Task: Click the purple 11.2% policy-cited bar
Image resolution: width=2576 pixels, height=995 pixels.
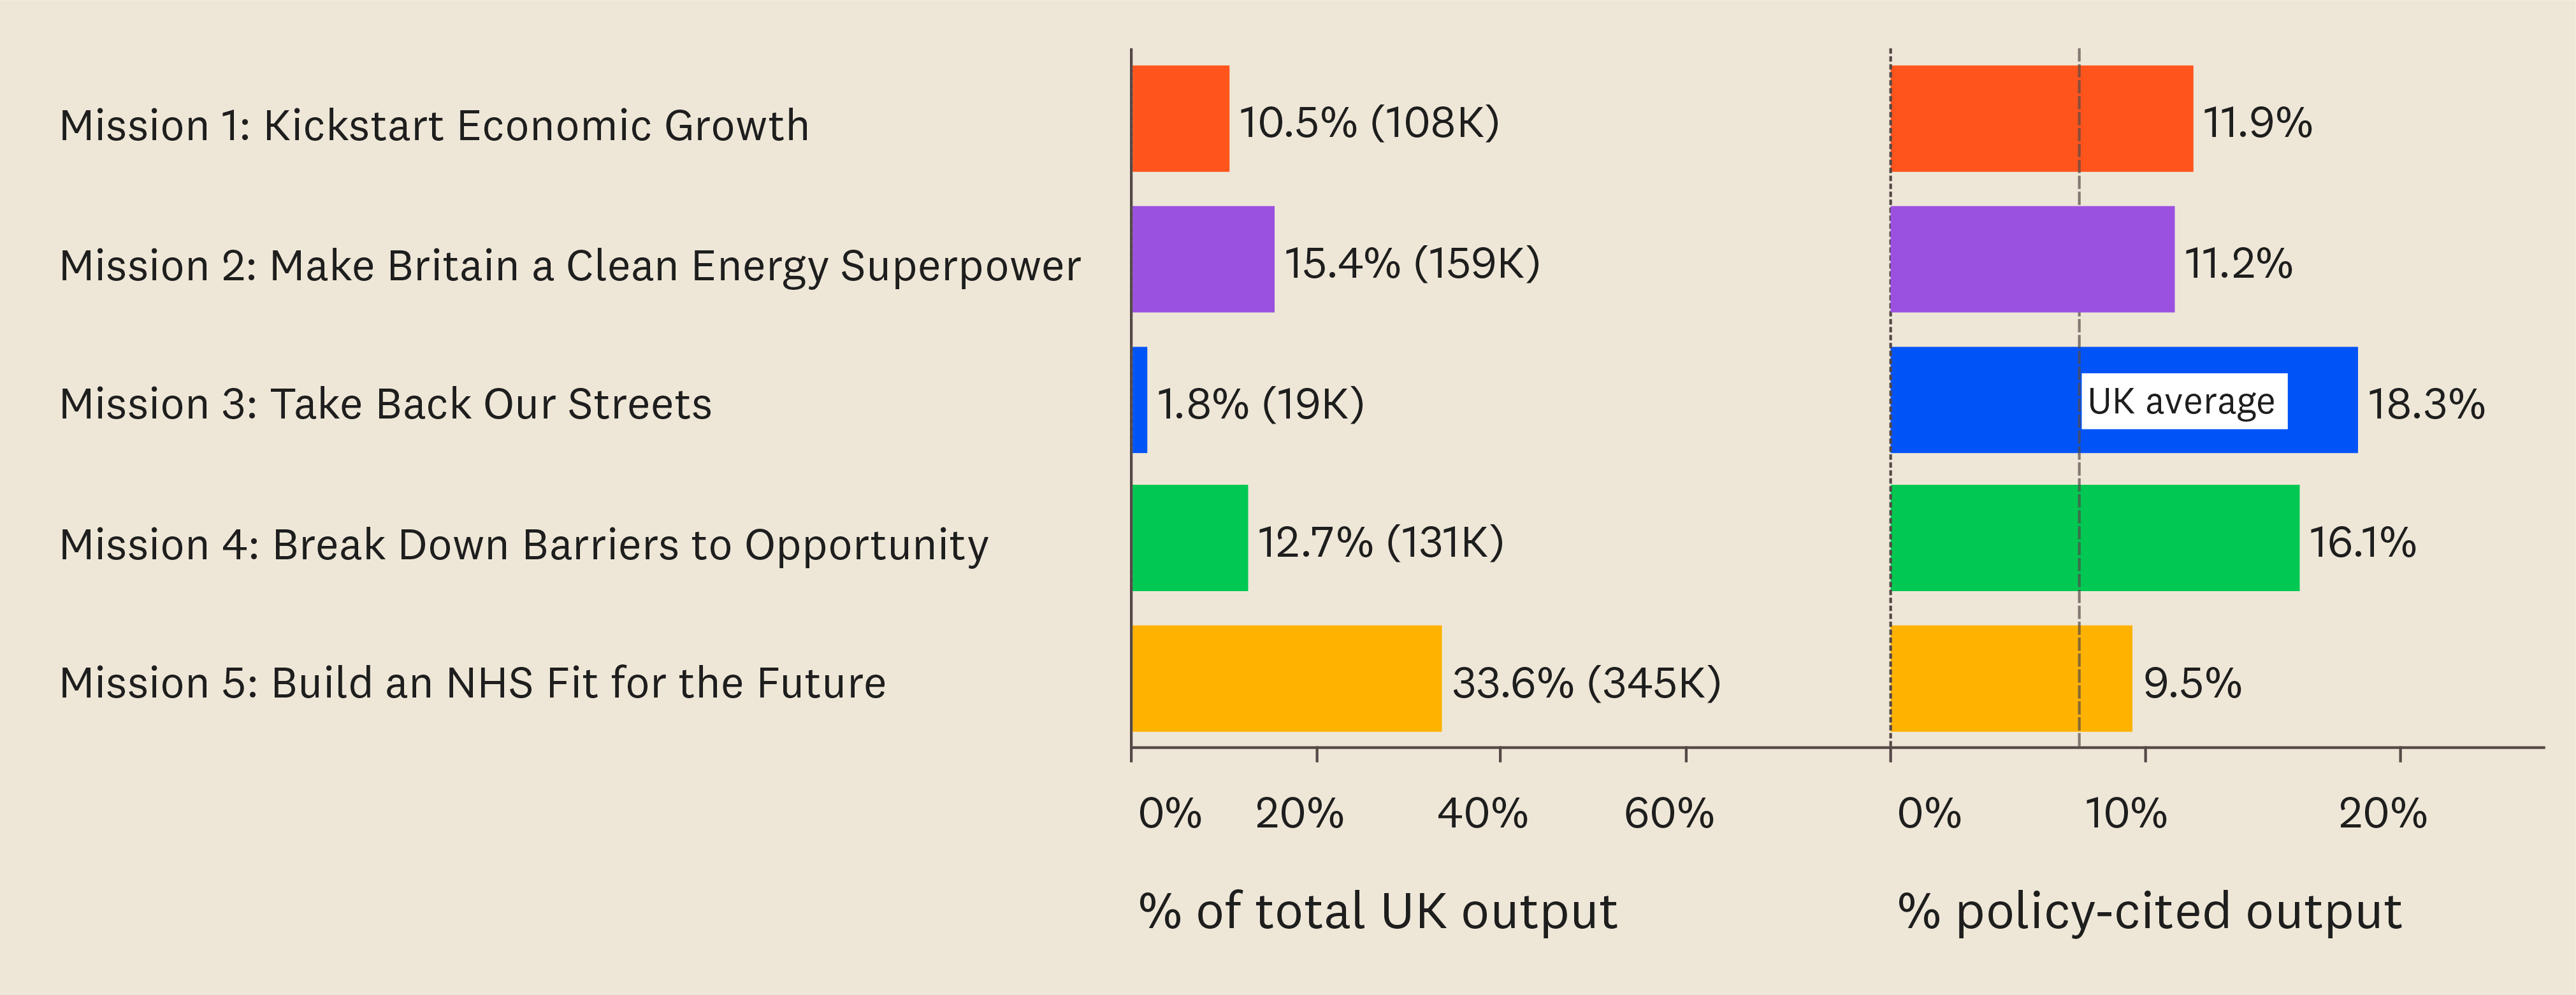Action: coord(2032,259)
